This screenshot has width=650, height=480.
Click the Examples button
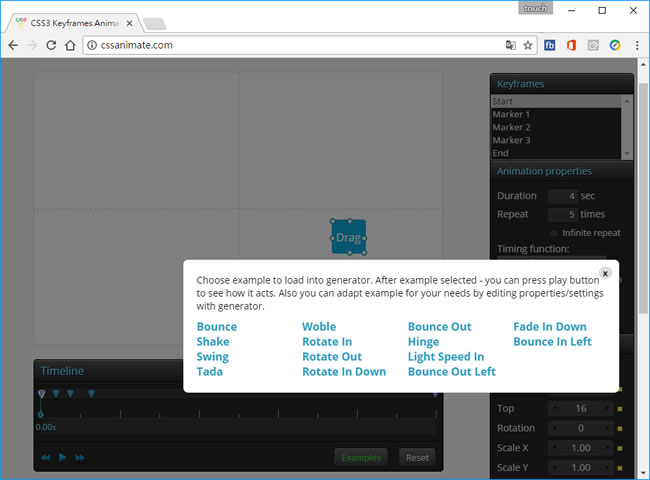pyautogui.click(x=361, y=458)
